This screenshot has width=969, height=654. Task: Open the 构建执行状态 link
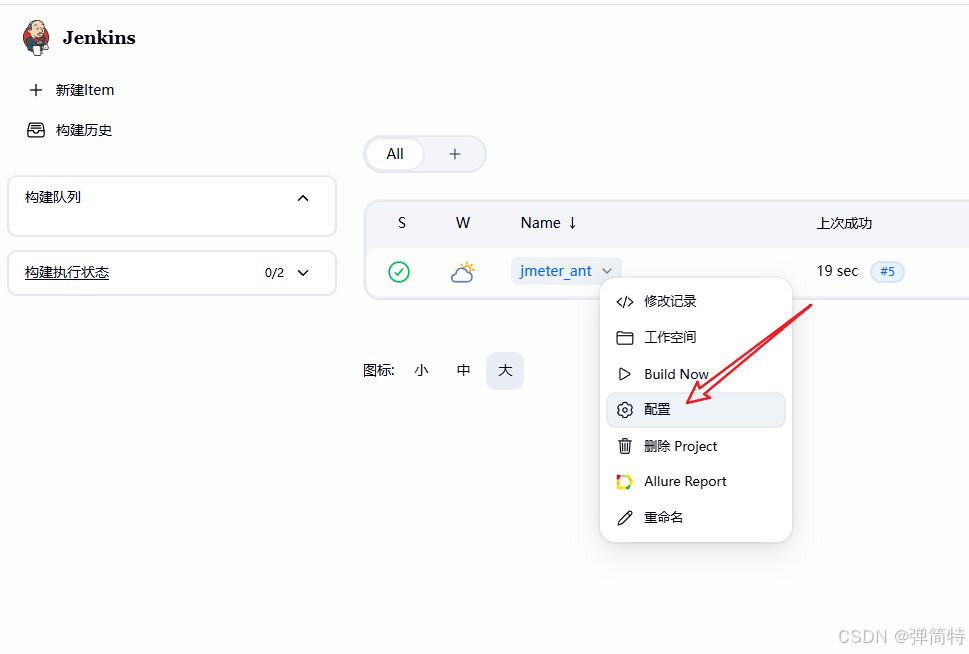(x=67, y=273)
